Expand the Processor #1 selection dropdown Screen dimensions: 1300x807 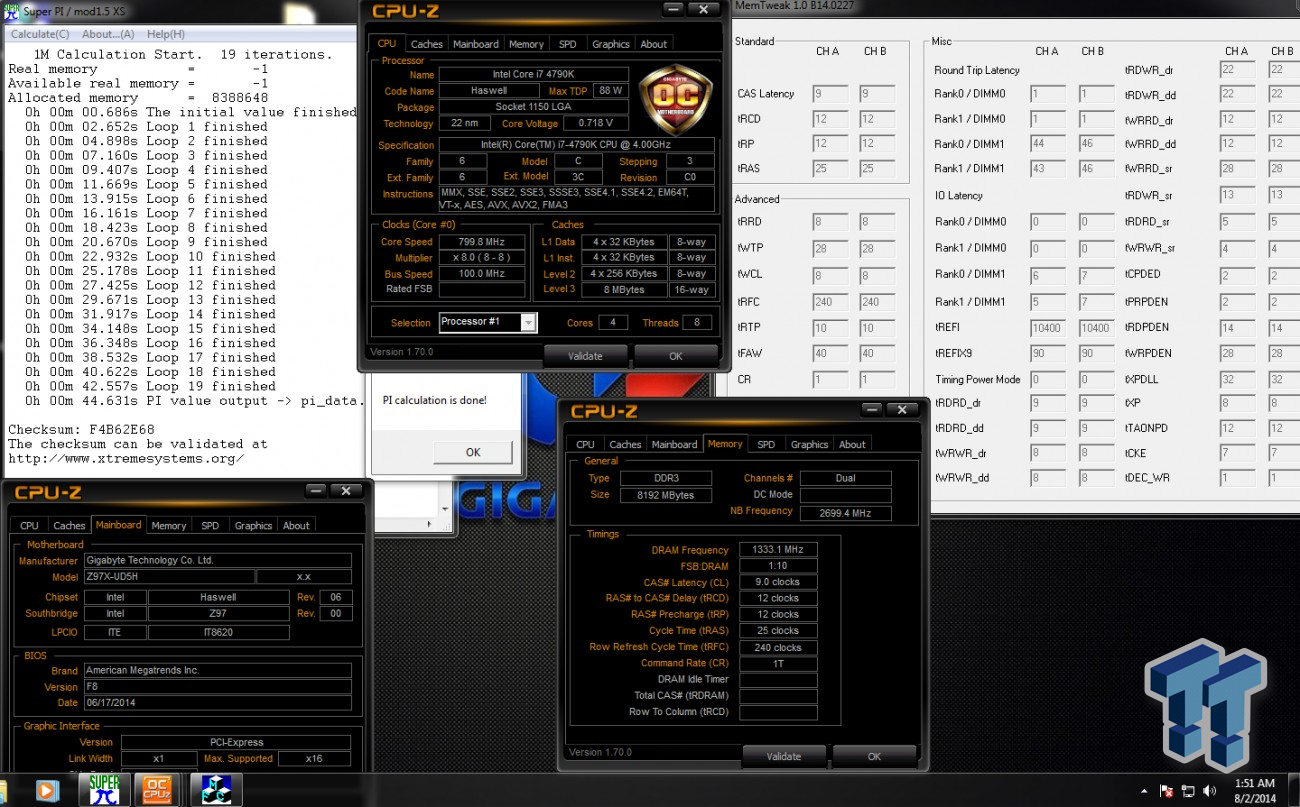point(528,322)
